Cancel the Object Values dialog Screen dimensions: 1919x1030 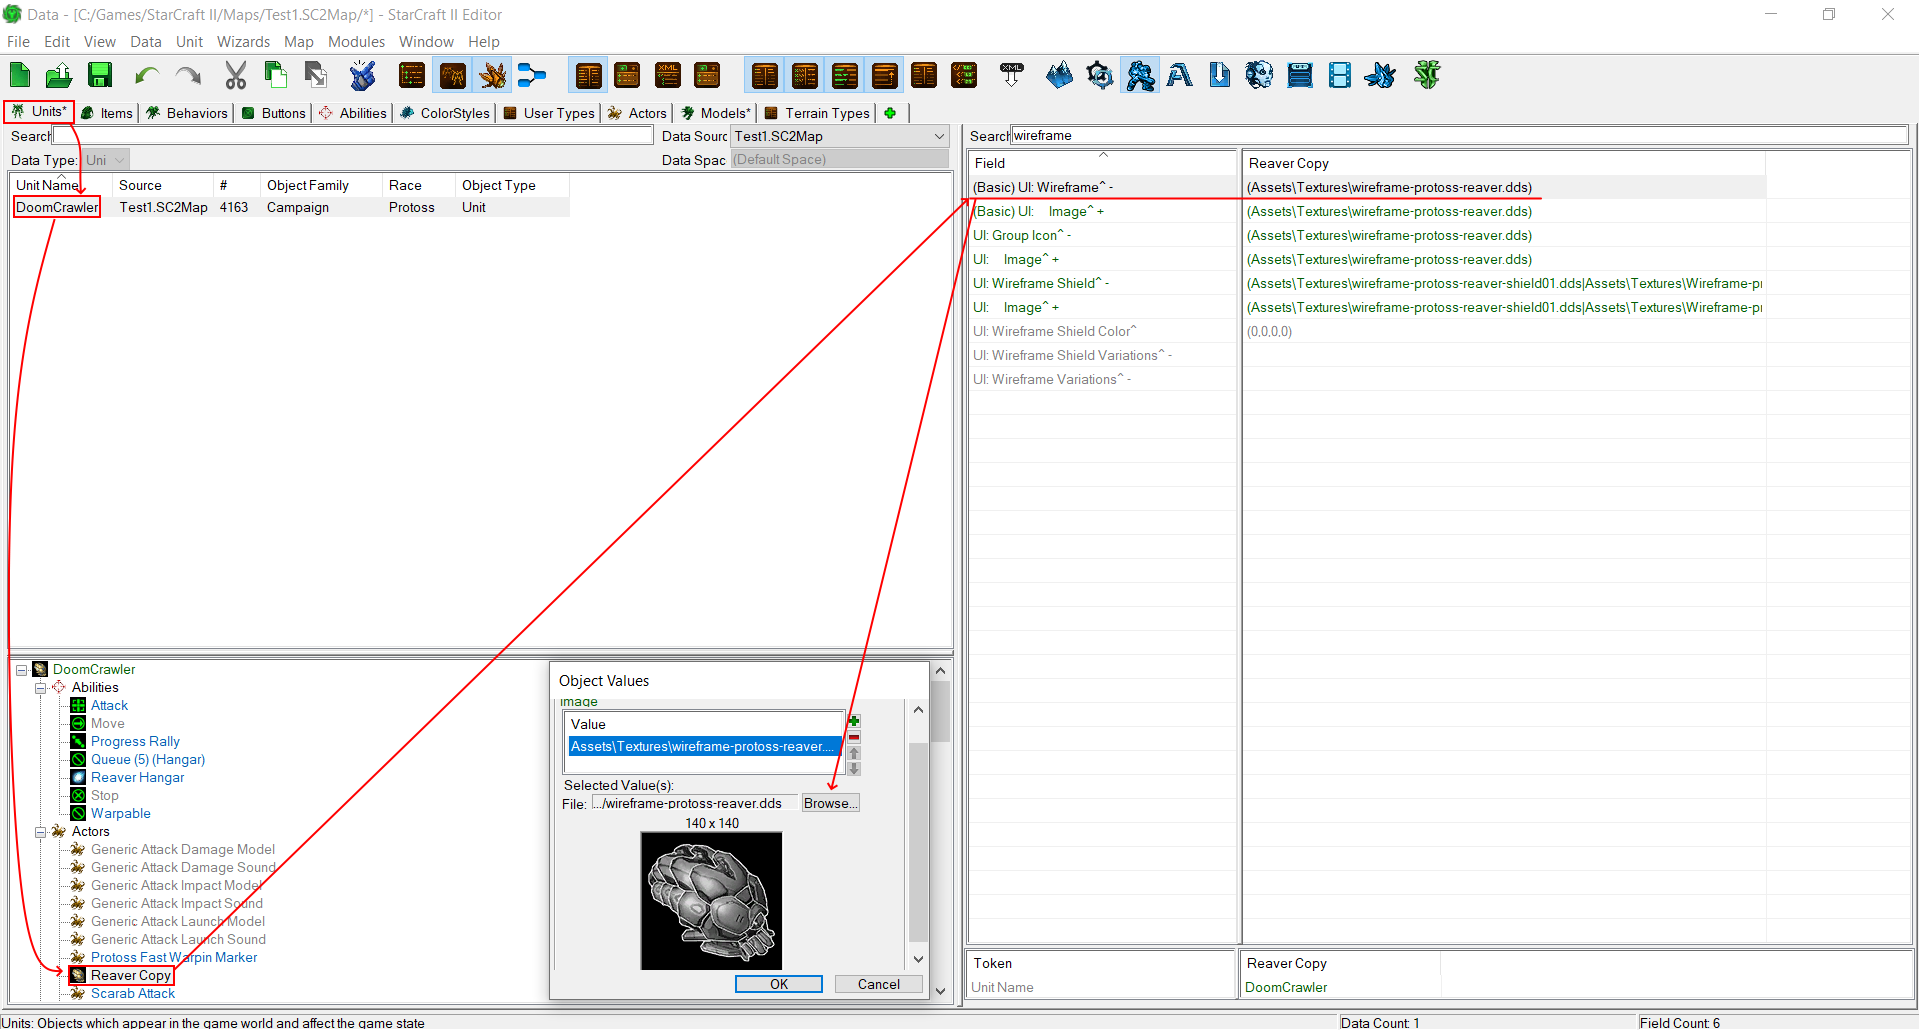879,984
